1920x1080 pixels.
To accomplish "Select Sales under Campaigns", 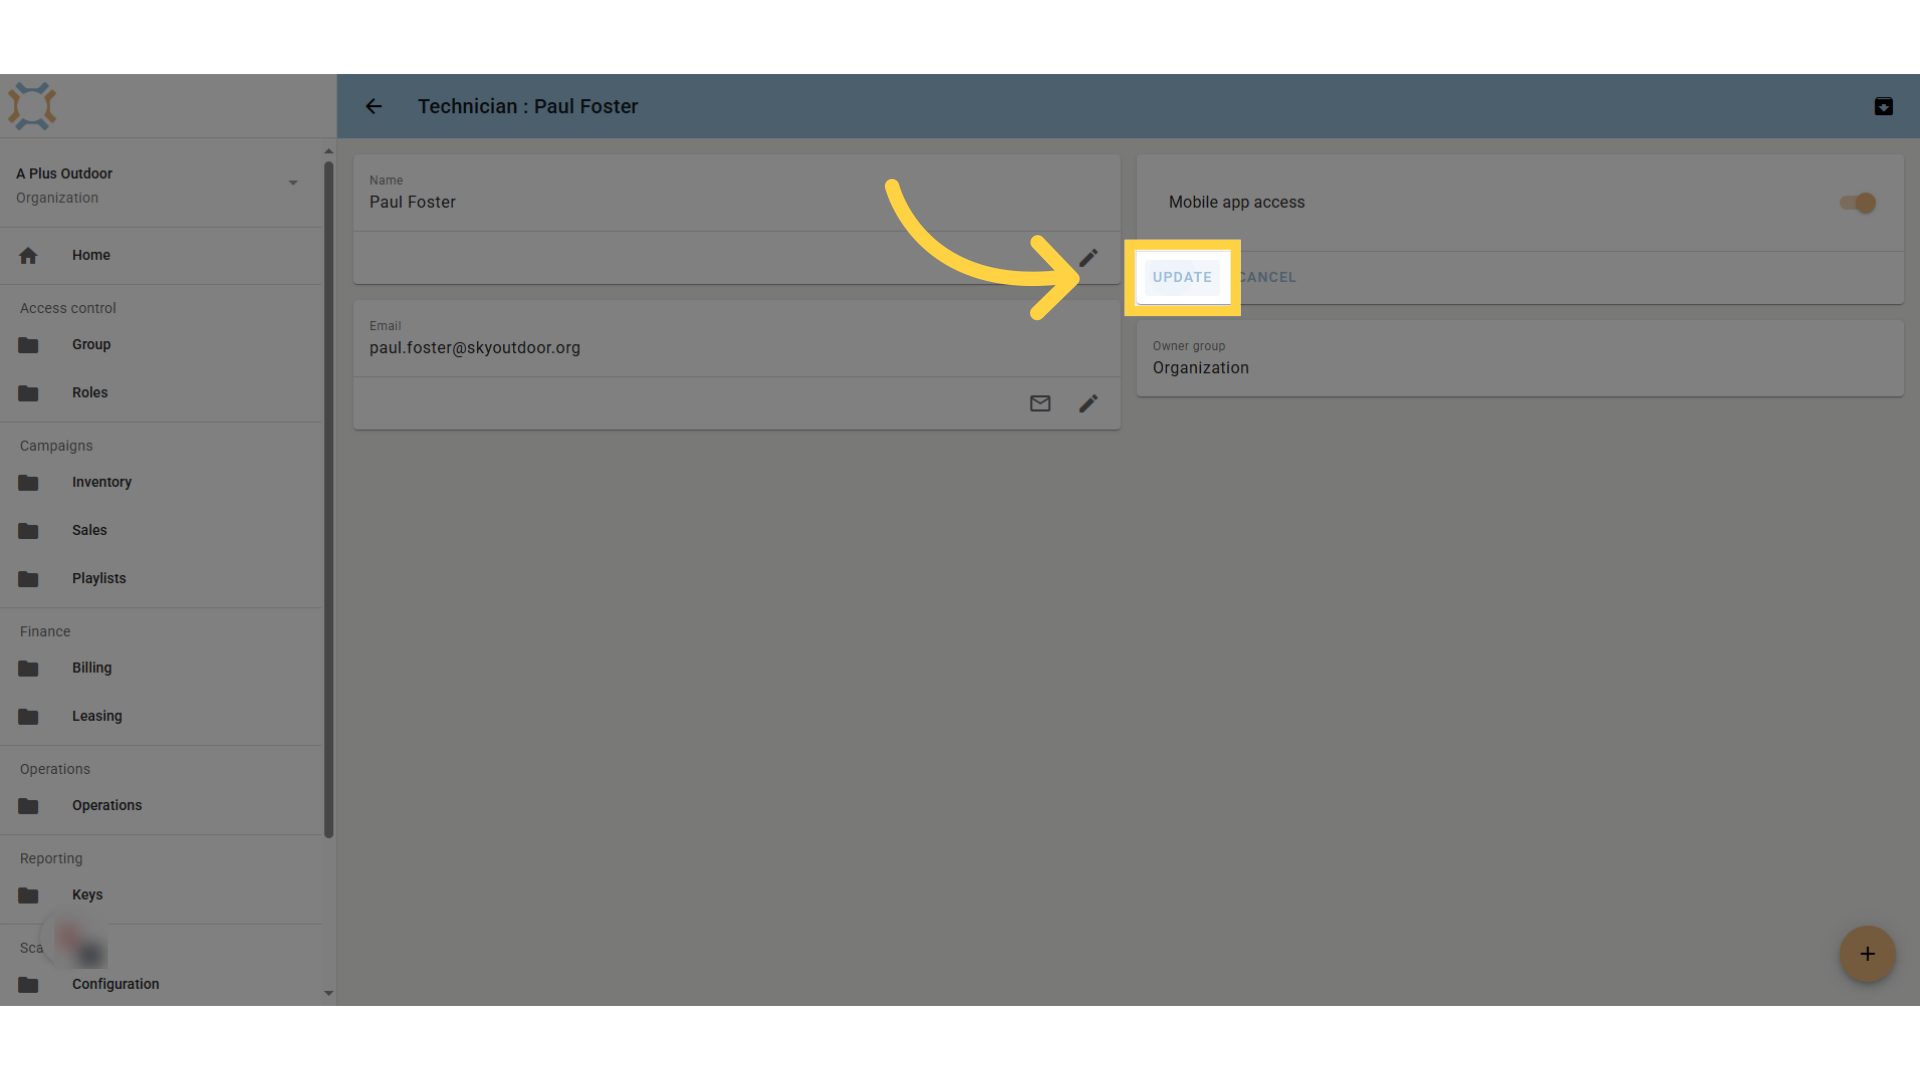I will 89,530.
